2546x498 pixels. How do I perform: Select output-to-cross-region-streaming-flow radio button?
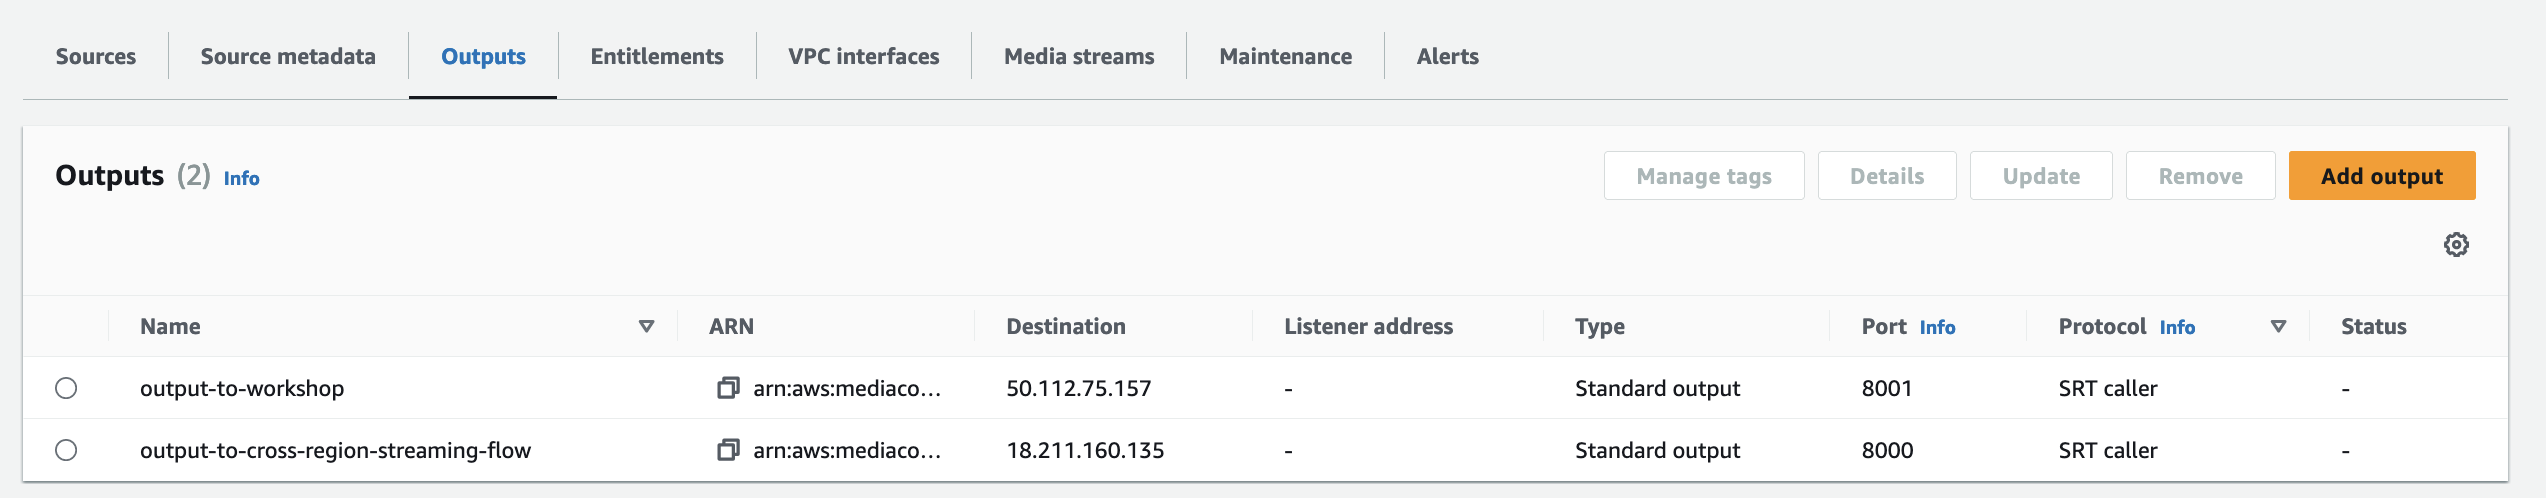tap(66, 450)
